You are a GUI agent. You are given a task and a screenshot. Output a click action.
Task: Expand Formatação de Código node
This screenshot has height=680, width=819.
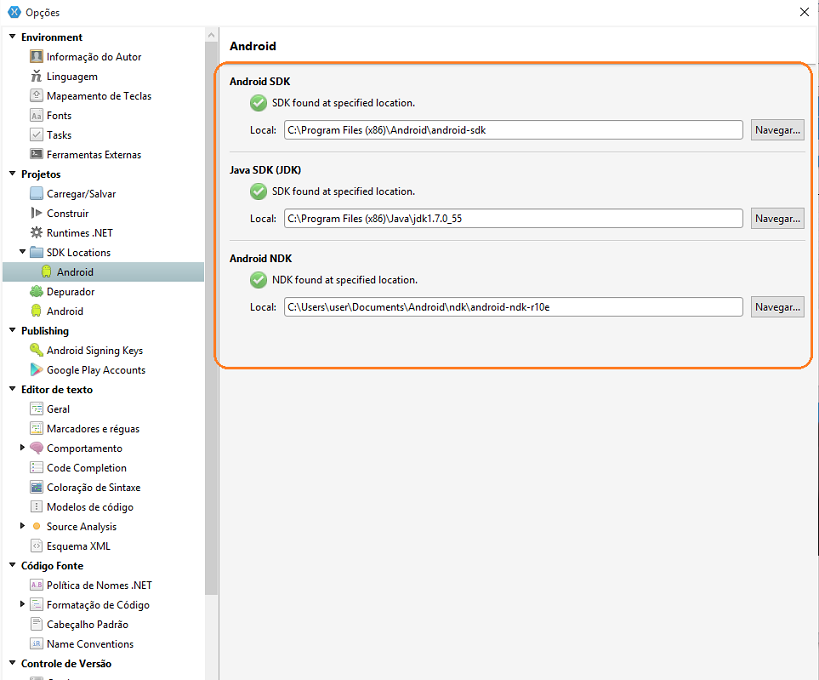pos(22,604)
